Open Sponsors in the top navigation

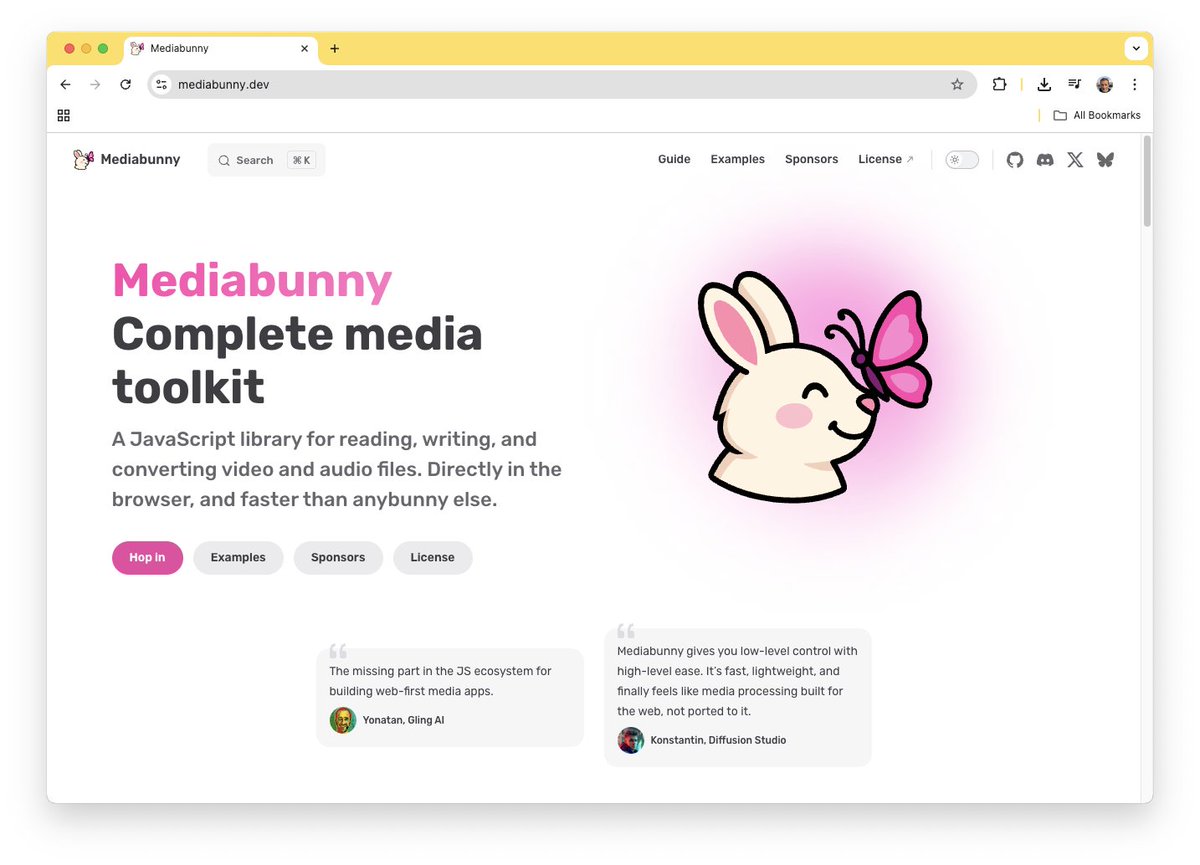(x=812, y=160)
